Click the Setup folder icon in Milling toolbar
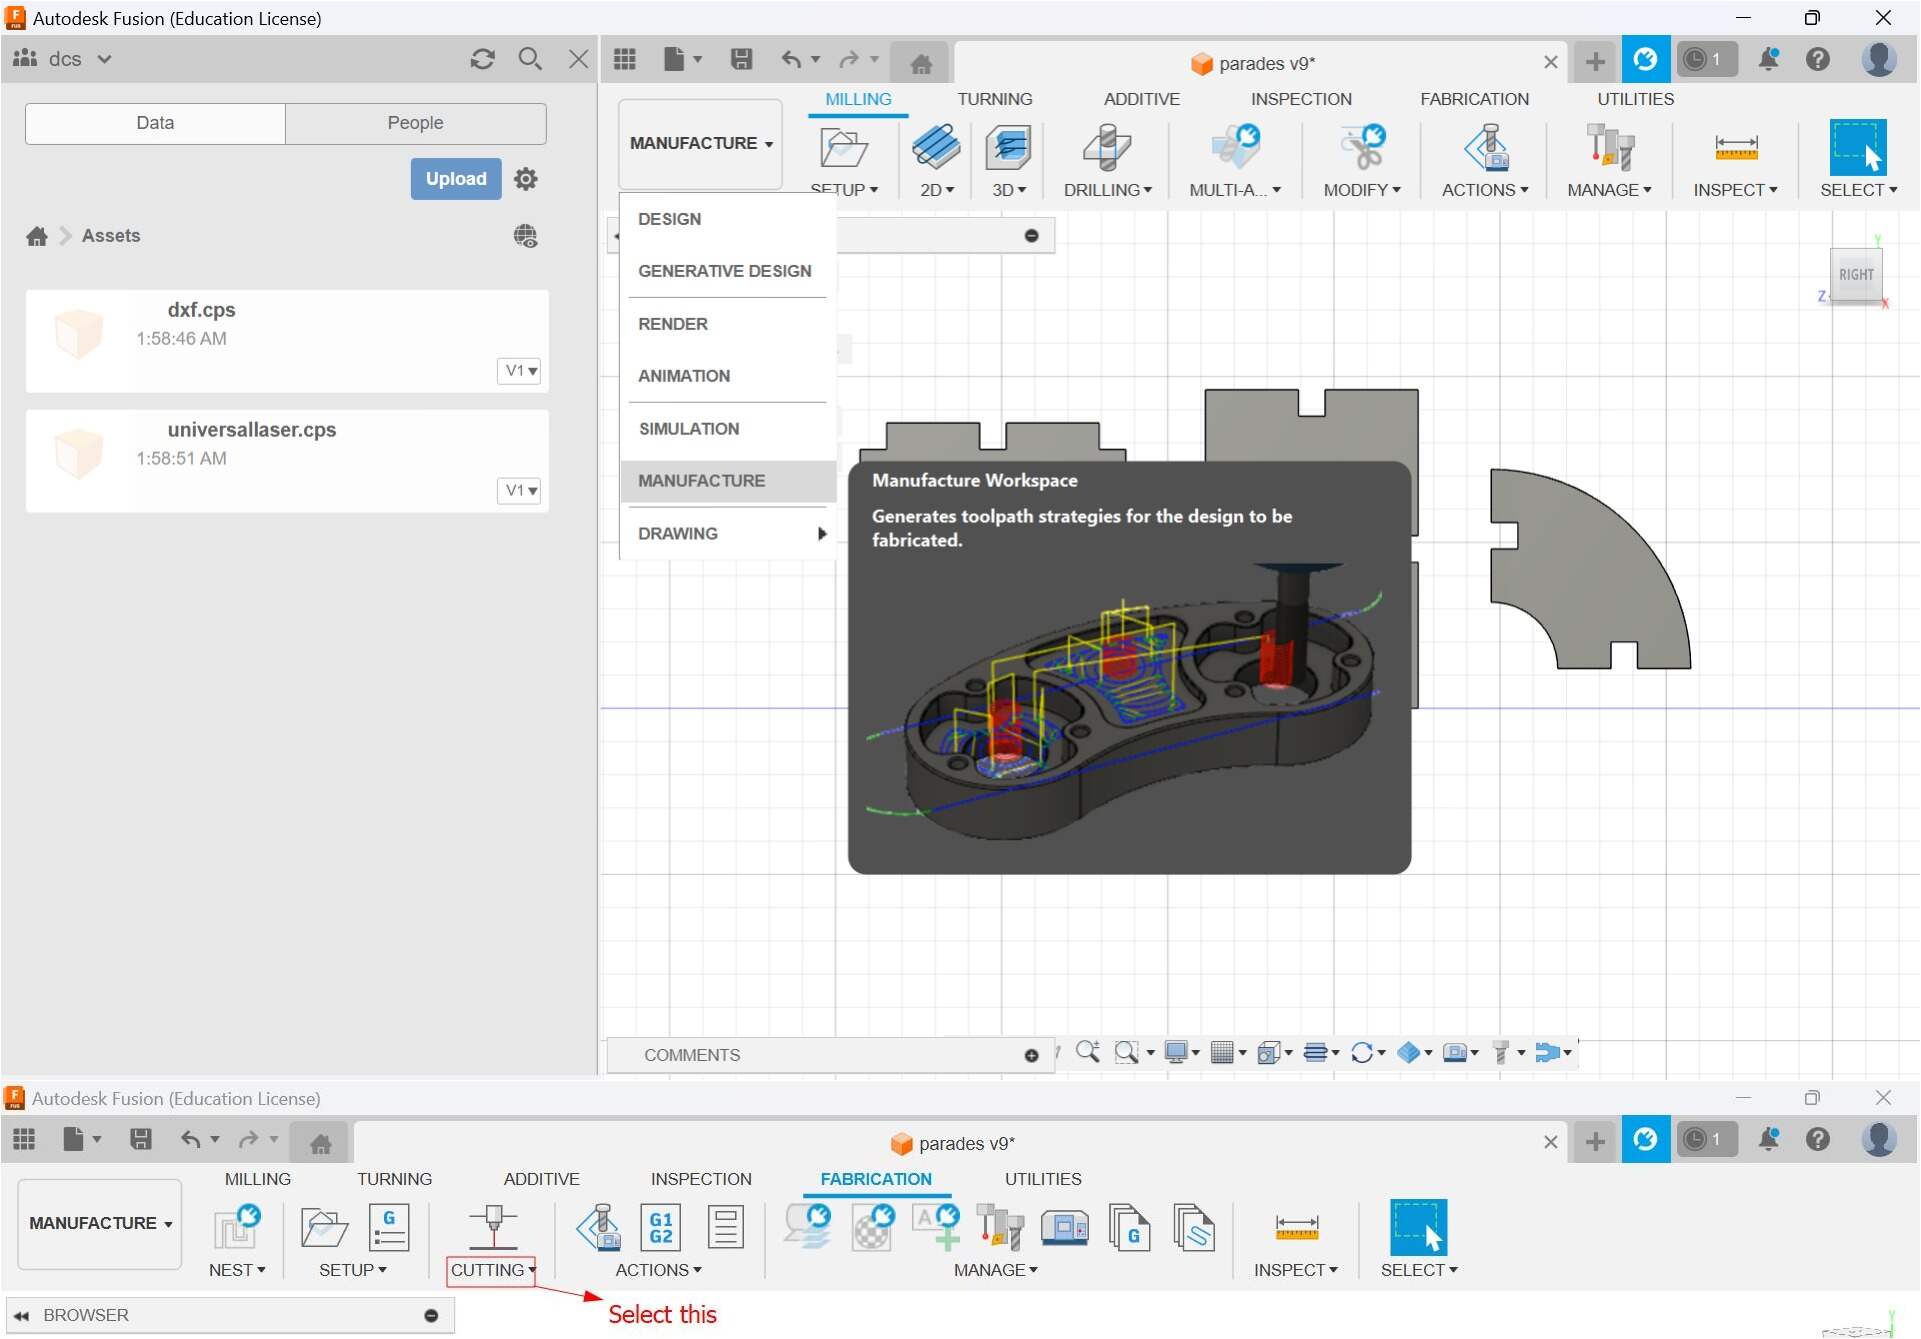1921x1339 pixels. point(843,148)
